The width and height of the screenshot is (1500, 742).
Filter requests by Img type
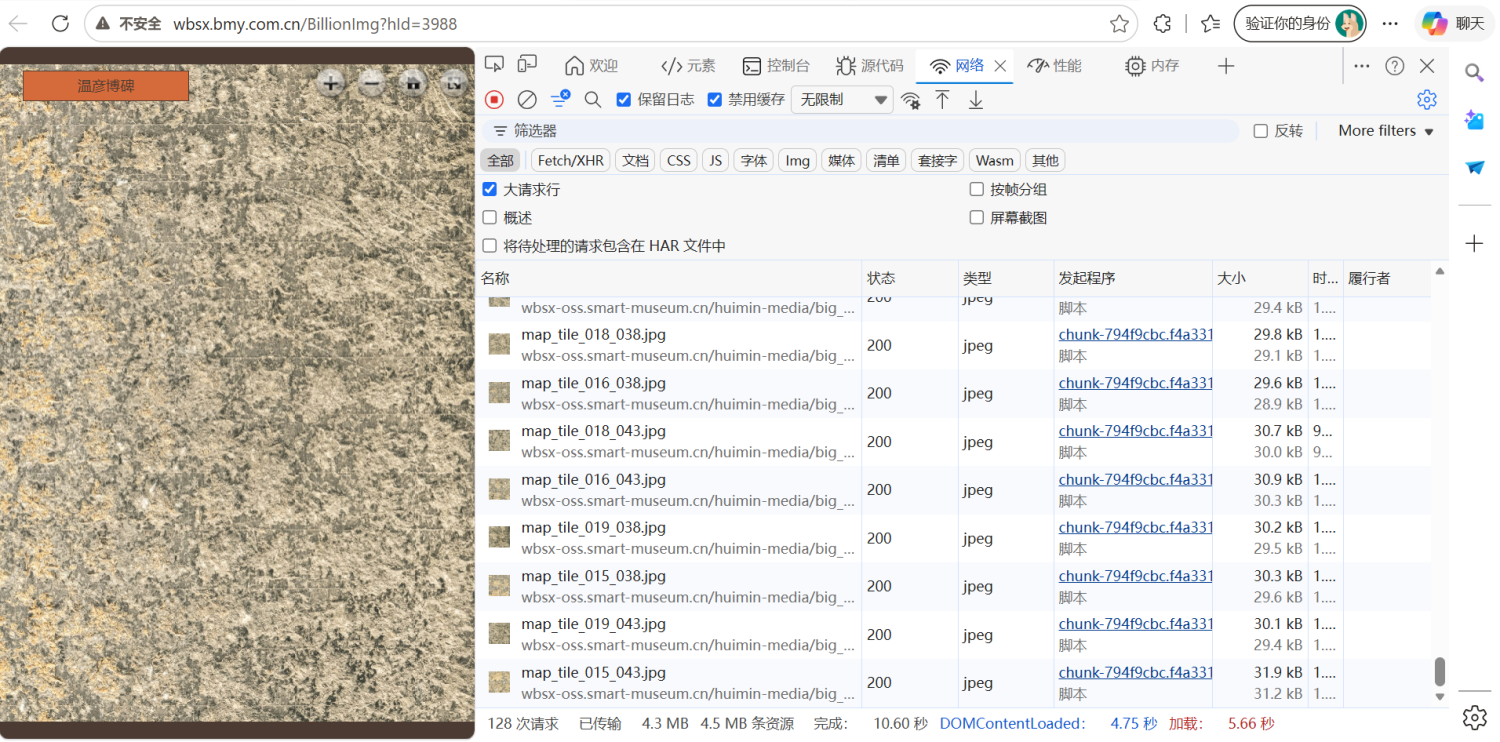pos(797,160)
